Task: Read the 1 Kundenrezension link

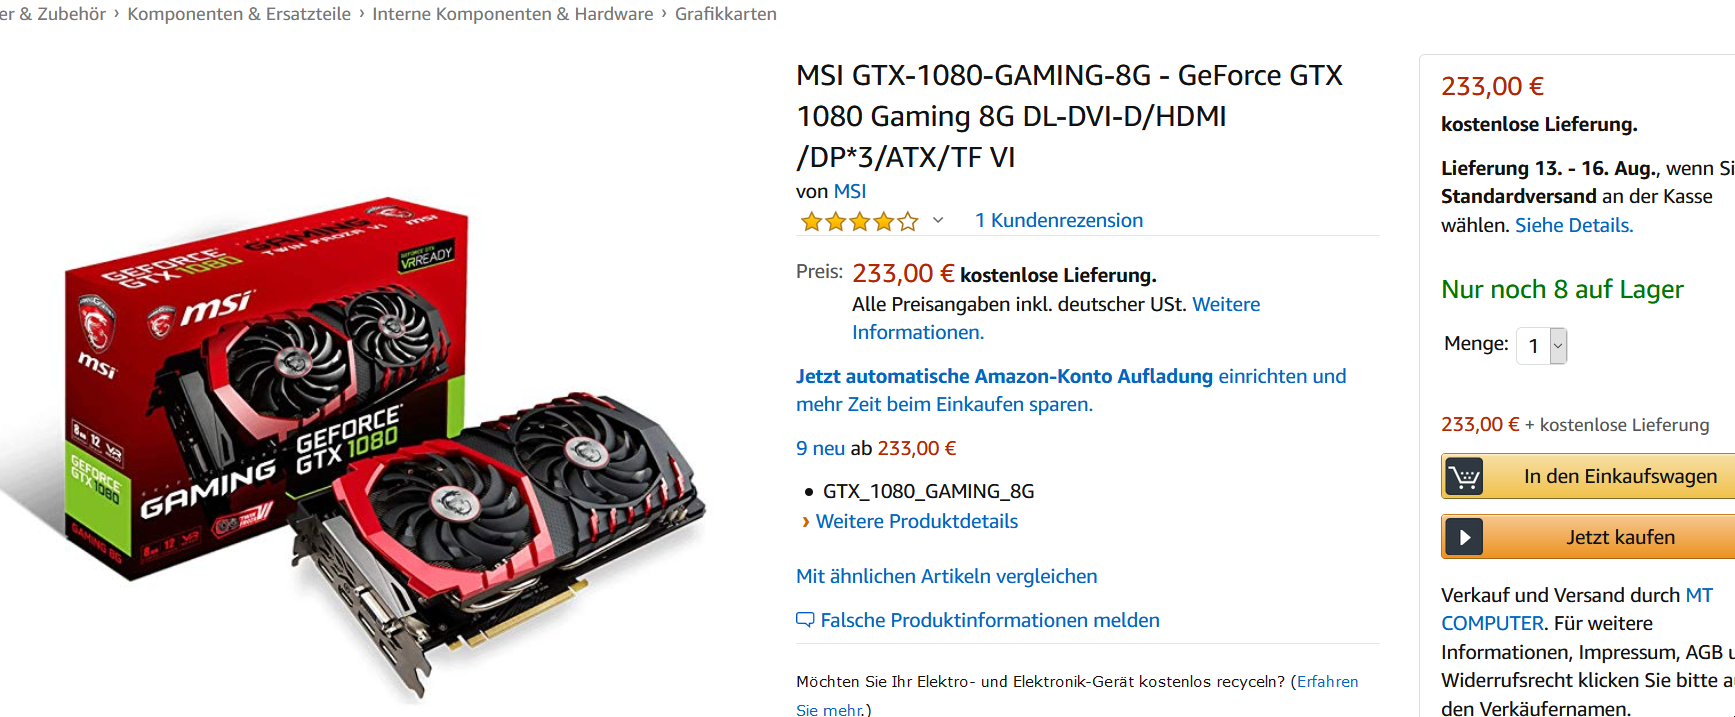Action: (x=1059, y=220)
